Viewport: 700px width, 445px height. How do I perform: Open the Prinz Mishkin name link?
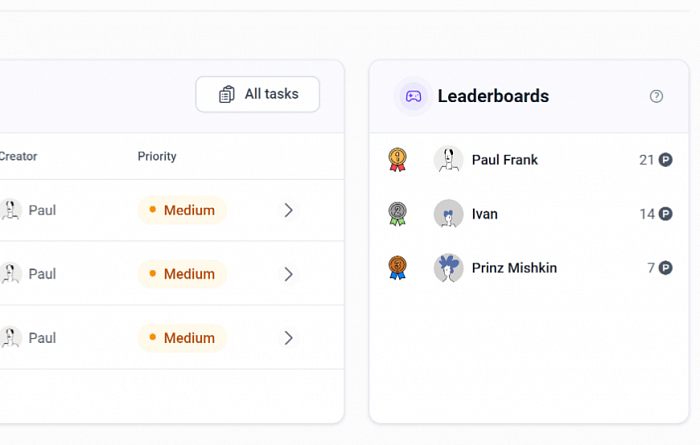point(514,268)
